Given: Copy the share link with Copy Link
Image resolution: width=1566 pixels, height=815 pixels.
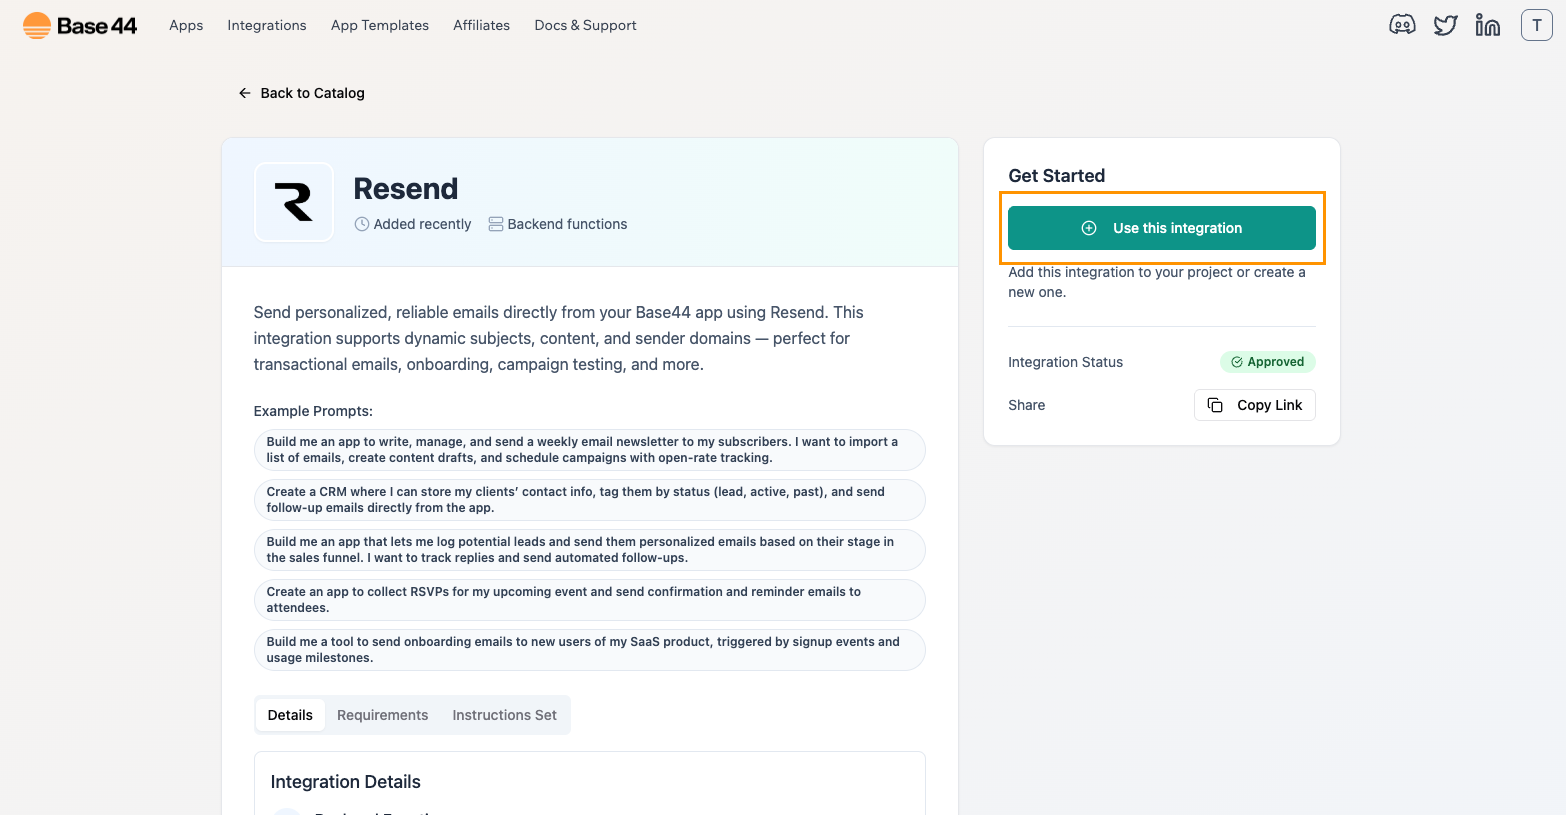Looking at the screenshot, I should (1255, 405).
